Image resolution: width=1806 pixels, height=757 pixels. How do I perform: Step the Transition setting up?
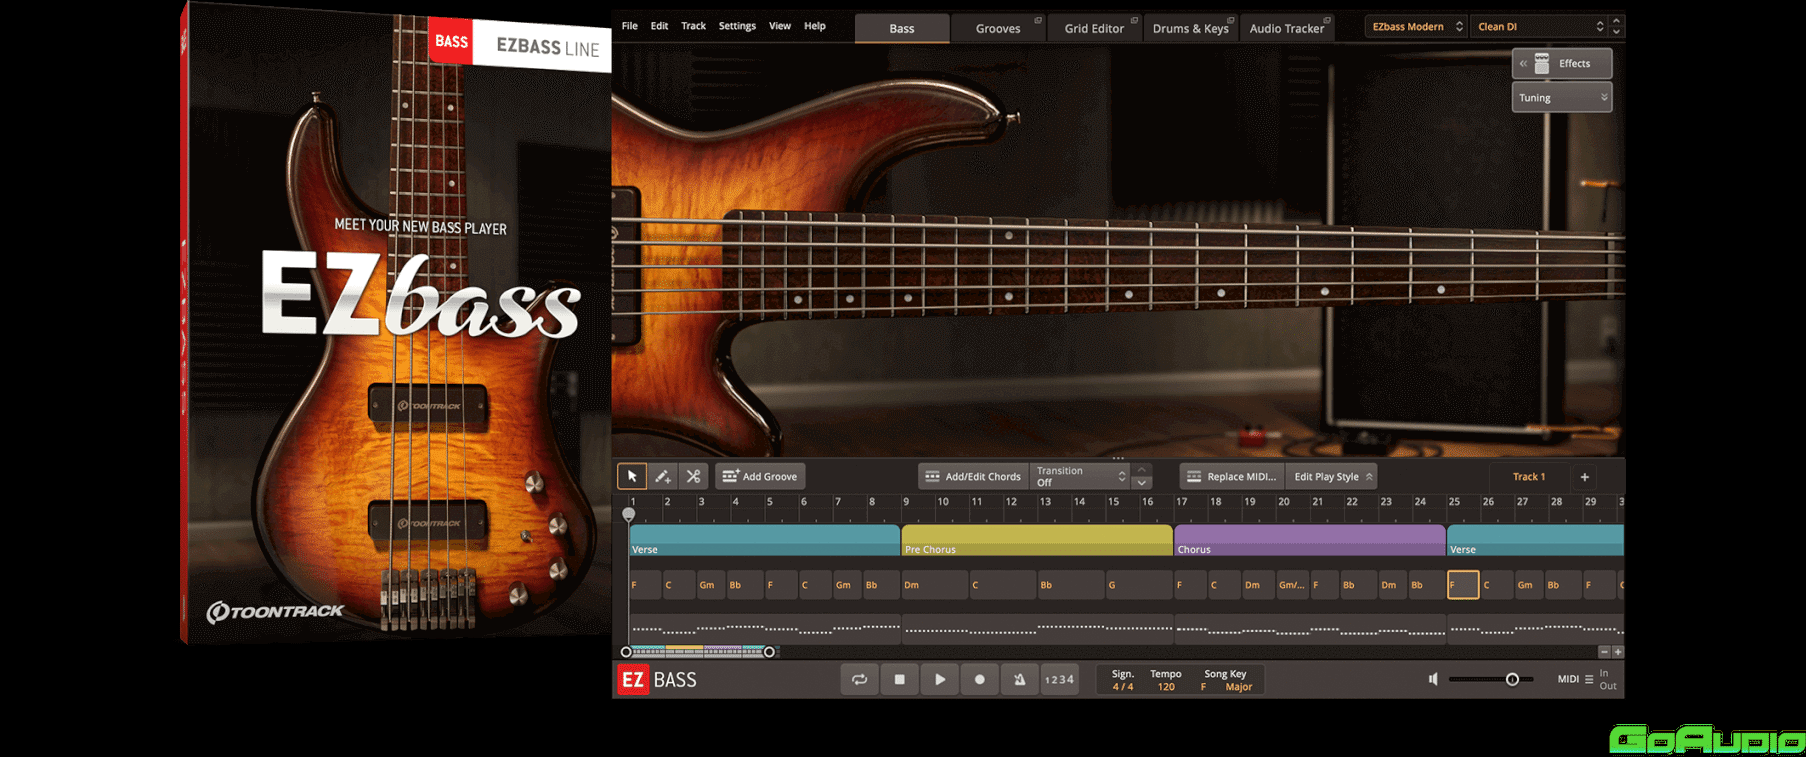(1142, 470)
